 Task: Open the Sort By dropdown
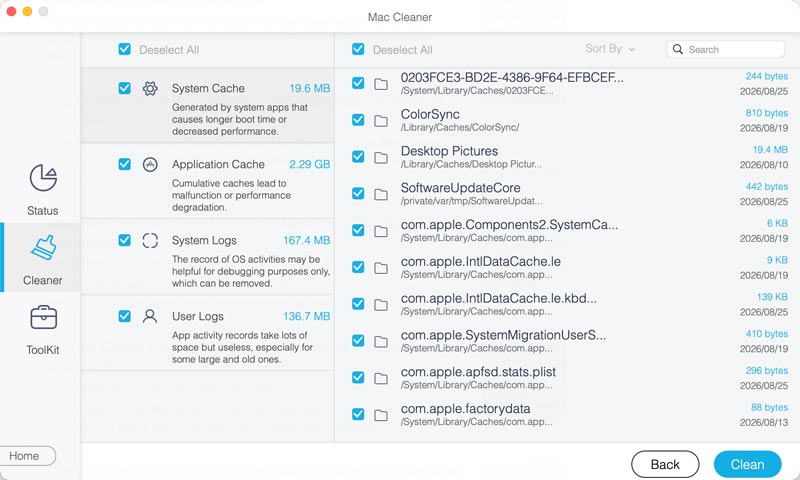(x=610, y=49)
